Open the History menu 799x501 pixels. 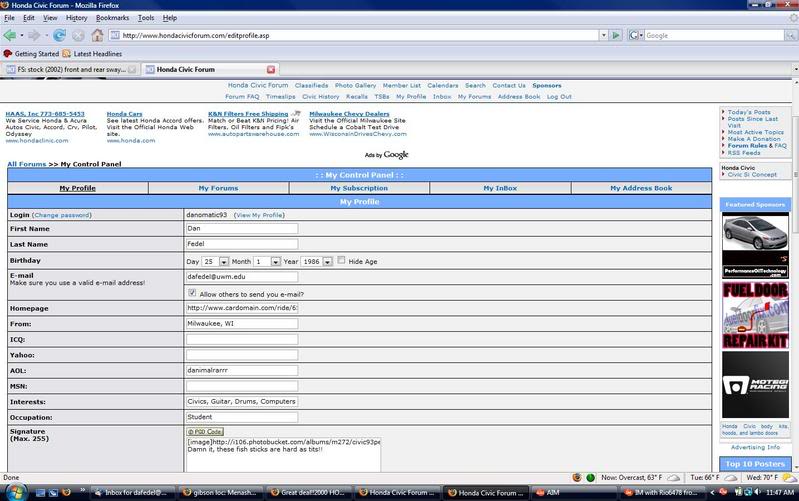point(76,18)
